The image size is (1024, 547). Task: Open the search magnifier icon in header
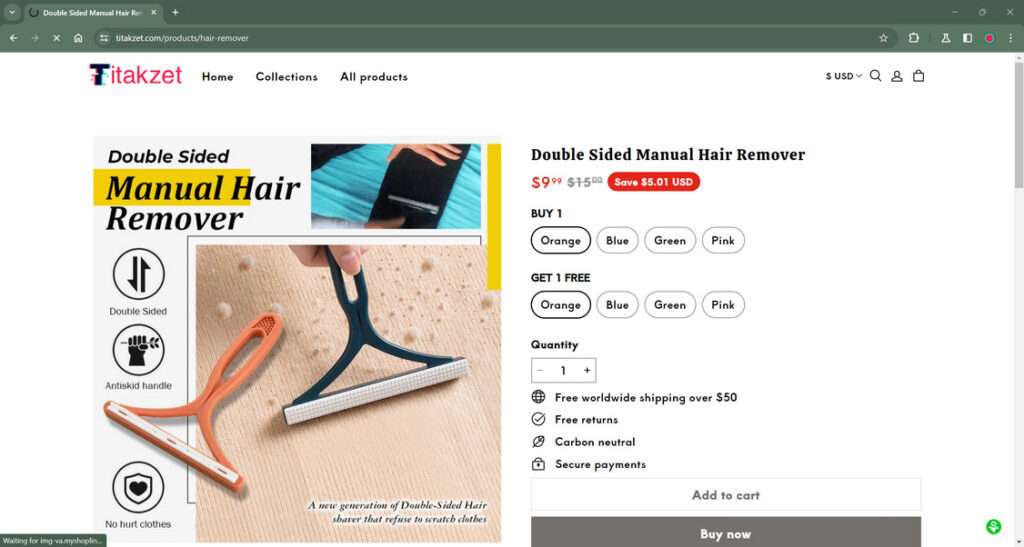(875, 76)
